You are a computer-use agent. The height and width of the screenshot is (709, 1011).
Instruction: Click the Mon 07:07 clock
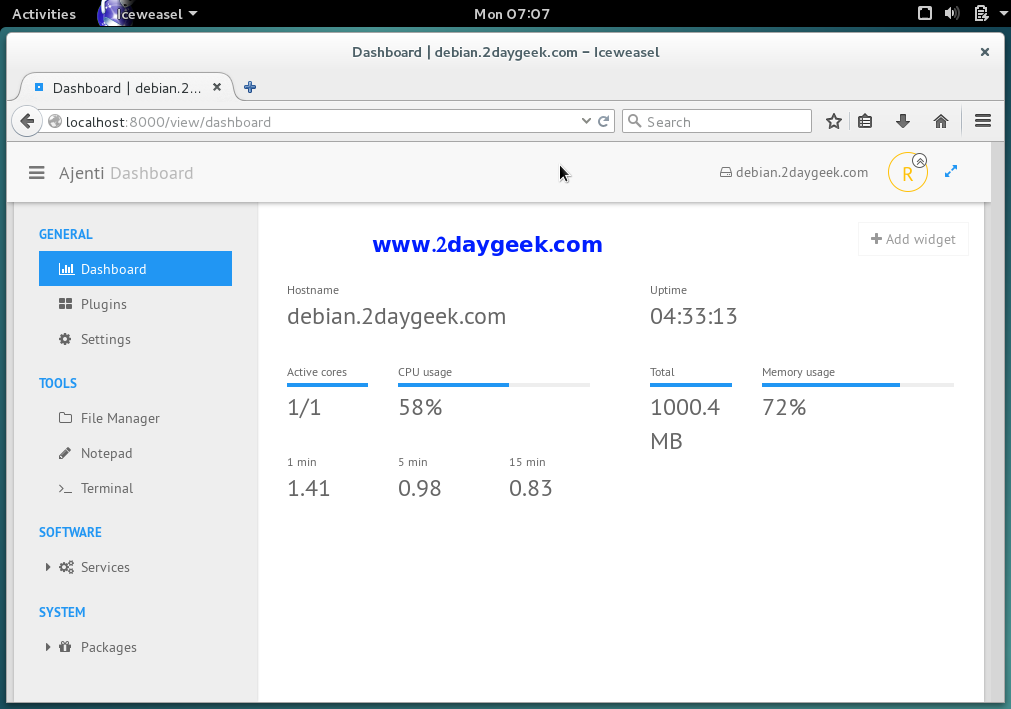pos(512,14)
